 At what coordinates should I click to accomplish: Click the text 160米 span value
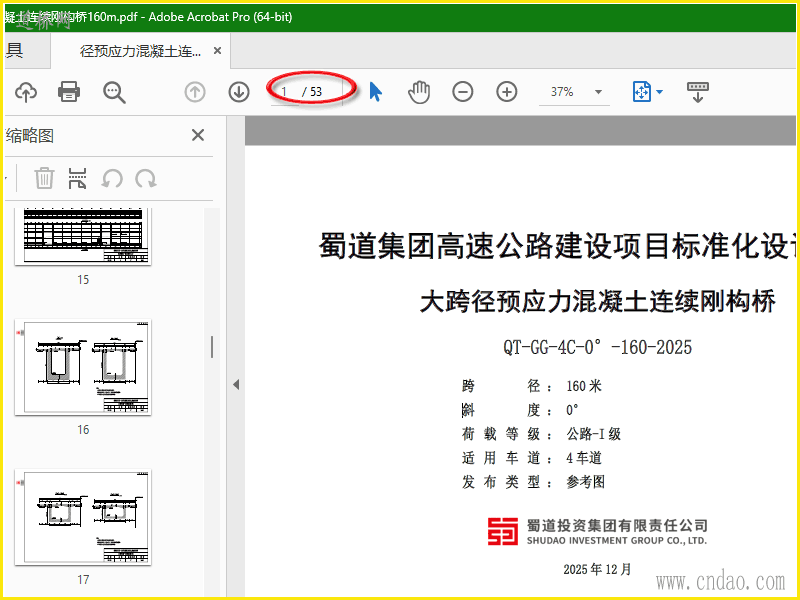pyautogui.click(x=584, y=386)
